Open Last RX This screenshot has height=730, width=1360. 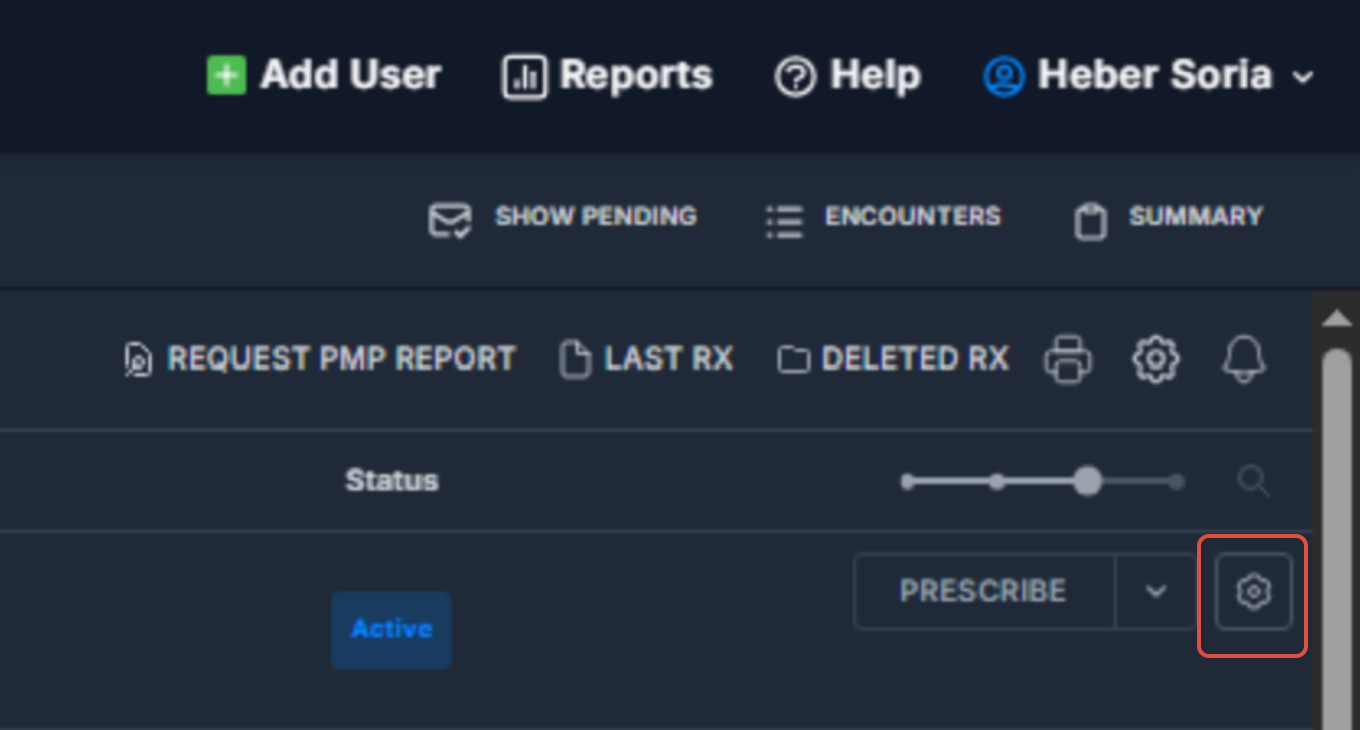click(x=646, y=359)
